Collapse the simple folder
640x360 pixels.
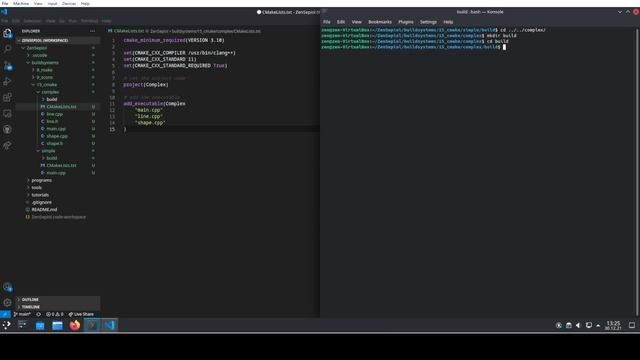(x=58, y=151)
